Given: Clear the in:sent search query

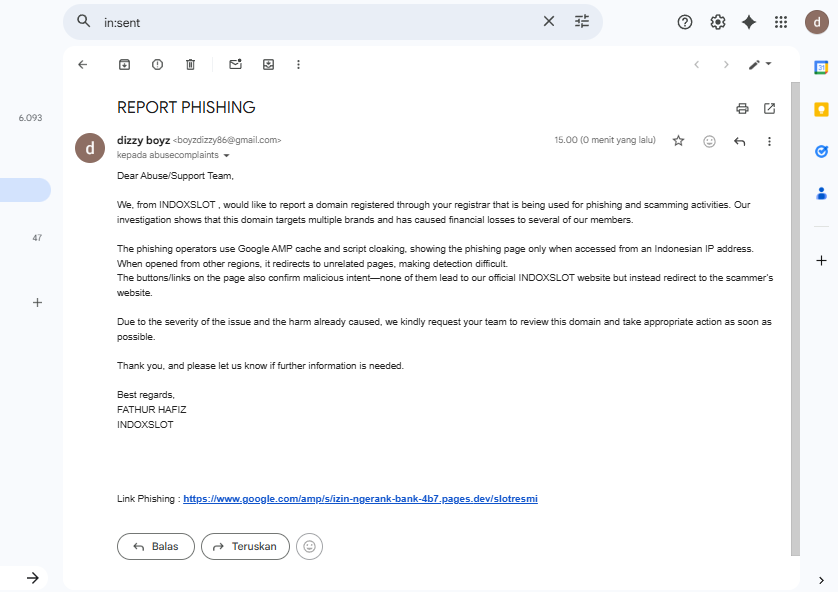Looking at the screenshot, I should point(549,21).
